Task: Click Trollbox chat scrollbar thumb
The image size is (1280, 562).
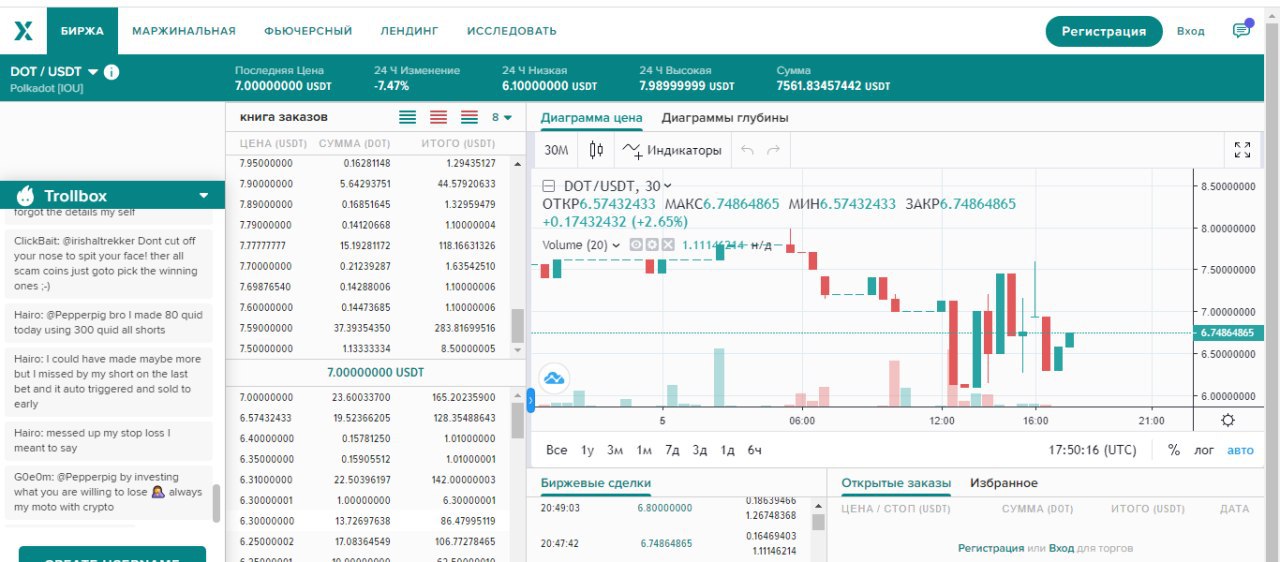Action: (217, 505)
